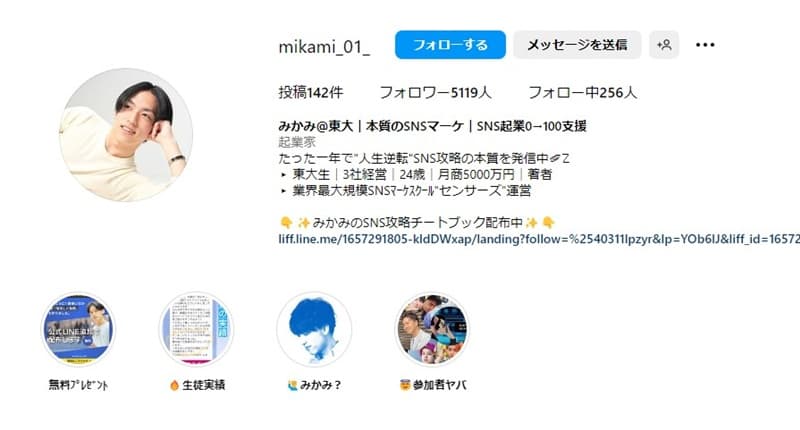Click the メッセージを送信 message button
The height and width of the screenshot is (430, 800).
coord(577,45)
